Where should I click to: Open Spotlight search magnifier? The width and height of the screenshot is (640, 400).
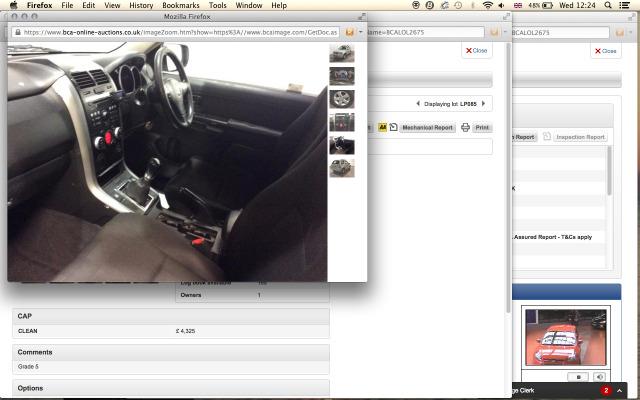click(608, 5)
